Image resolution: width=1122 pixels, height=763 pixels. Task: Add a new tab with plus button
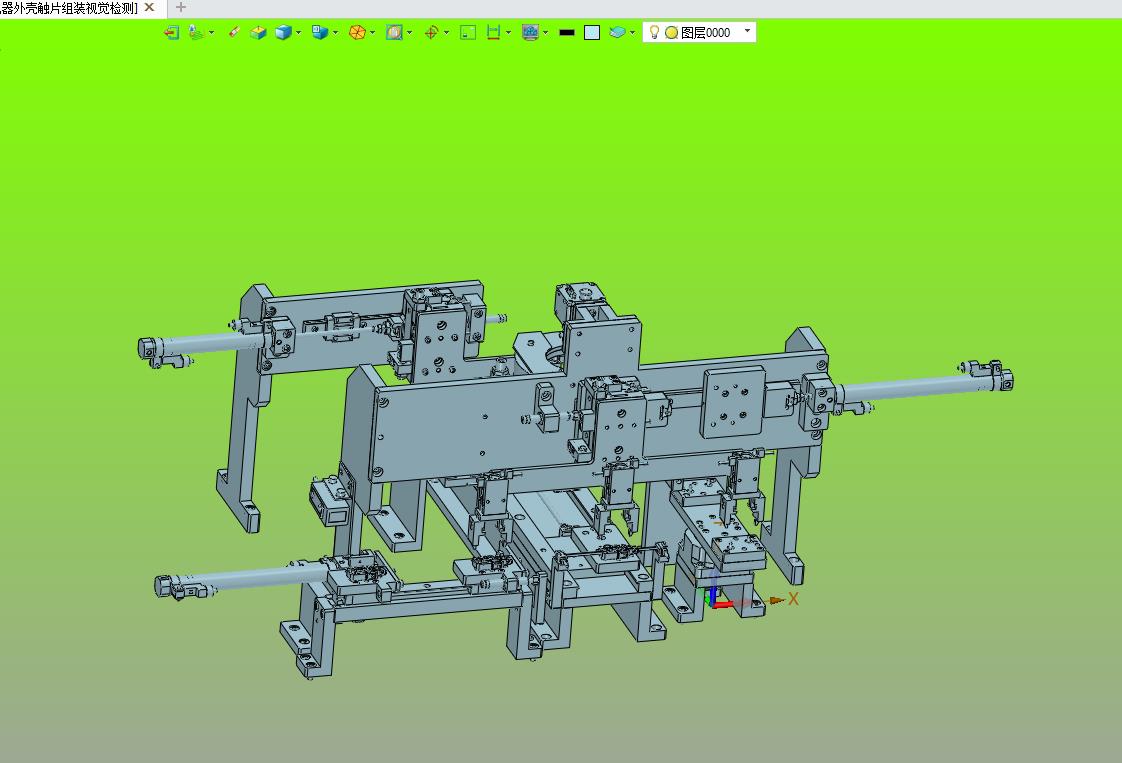pyautogui.click(x=180, y=7)
